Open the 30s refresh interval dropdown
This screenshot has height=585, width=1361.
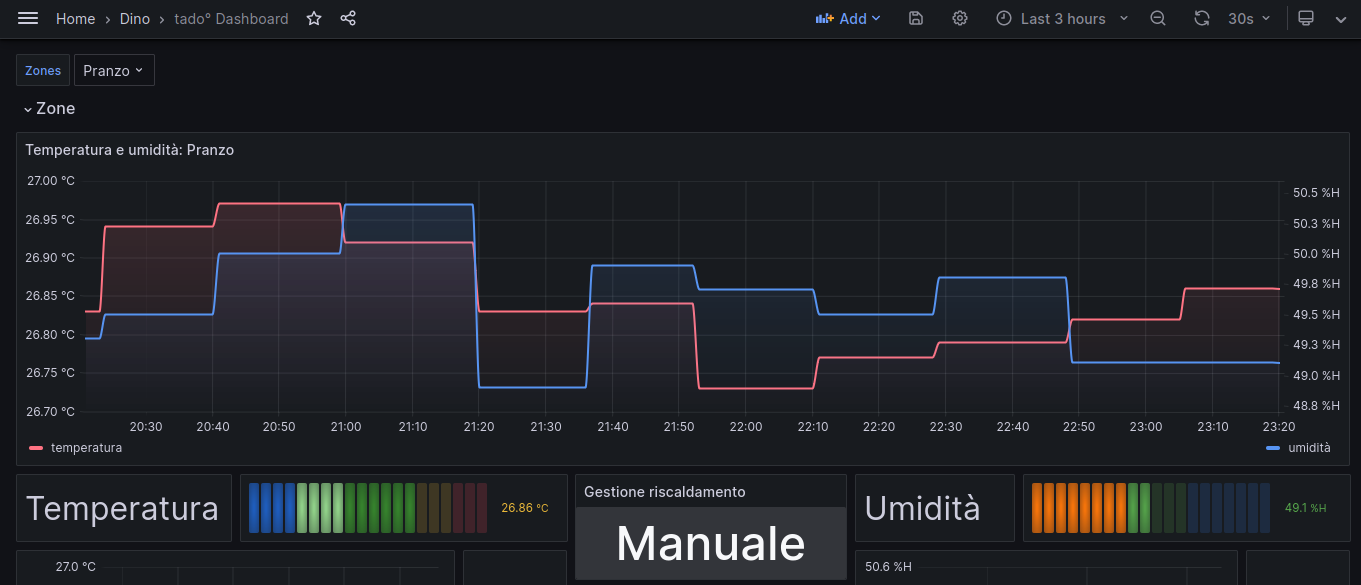tap(1249, 19)
